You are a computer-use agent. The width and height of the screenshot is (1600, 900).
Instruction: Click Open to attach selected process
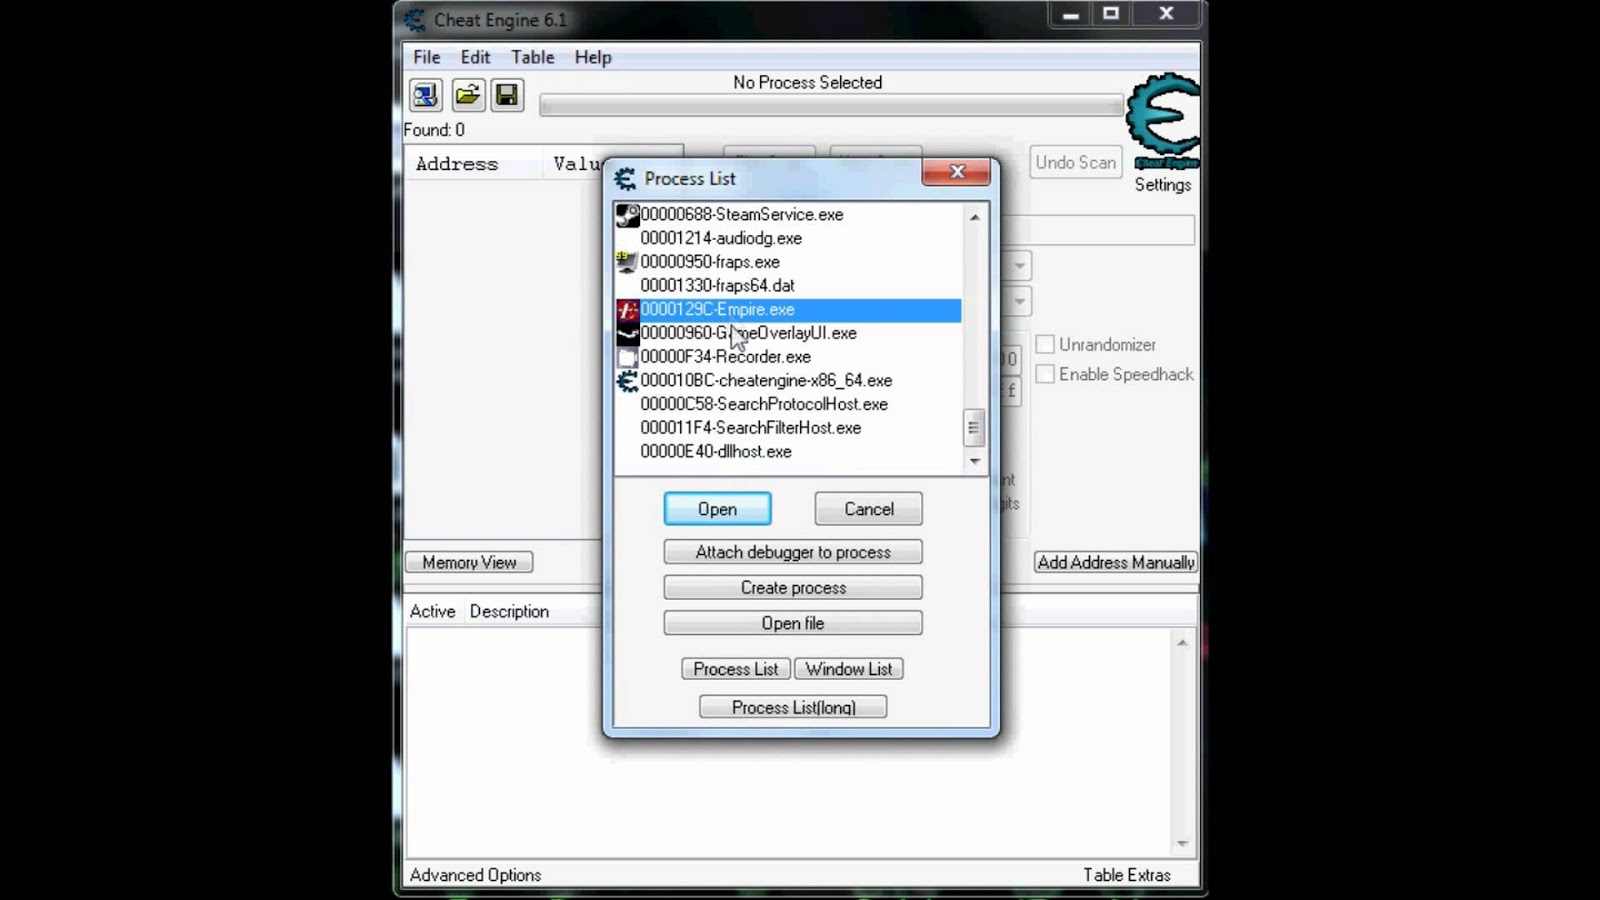[717, 509]
